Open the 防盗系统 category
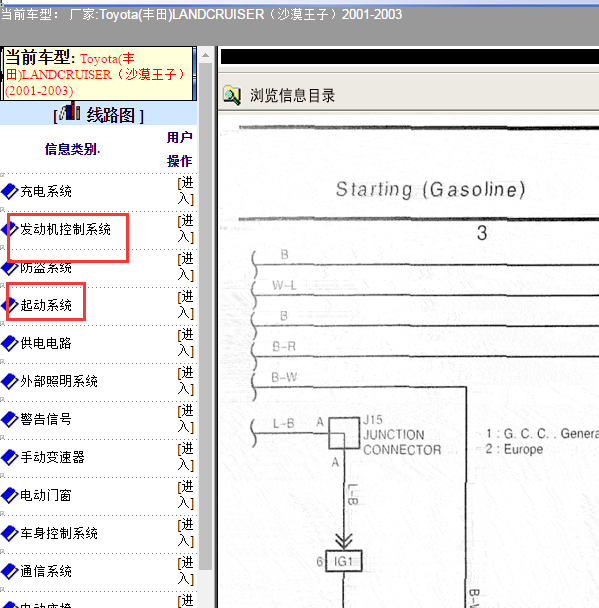 tap(46, 267)
